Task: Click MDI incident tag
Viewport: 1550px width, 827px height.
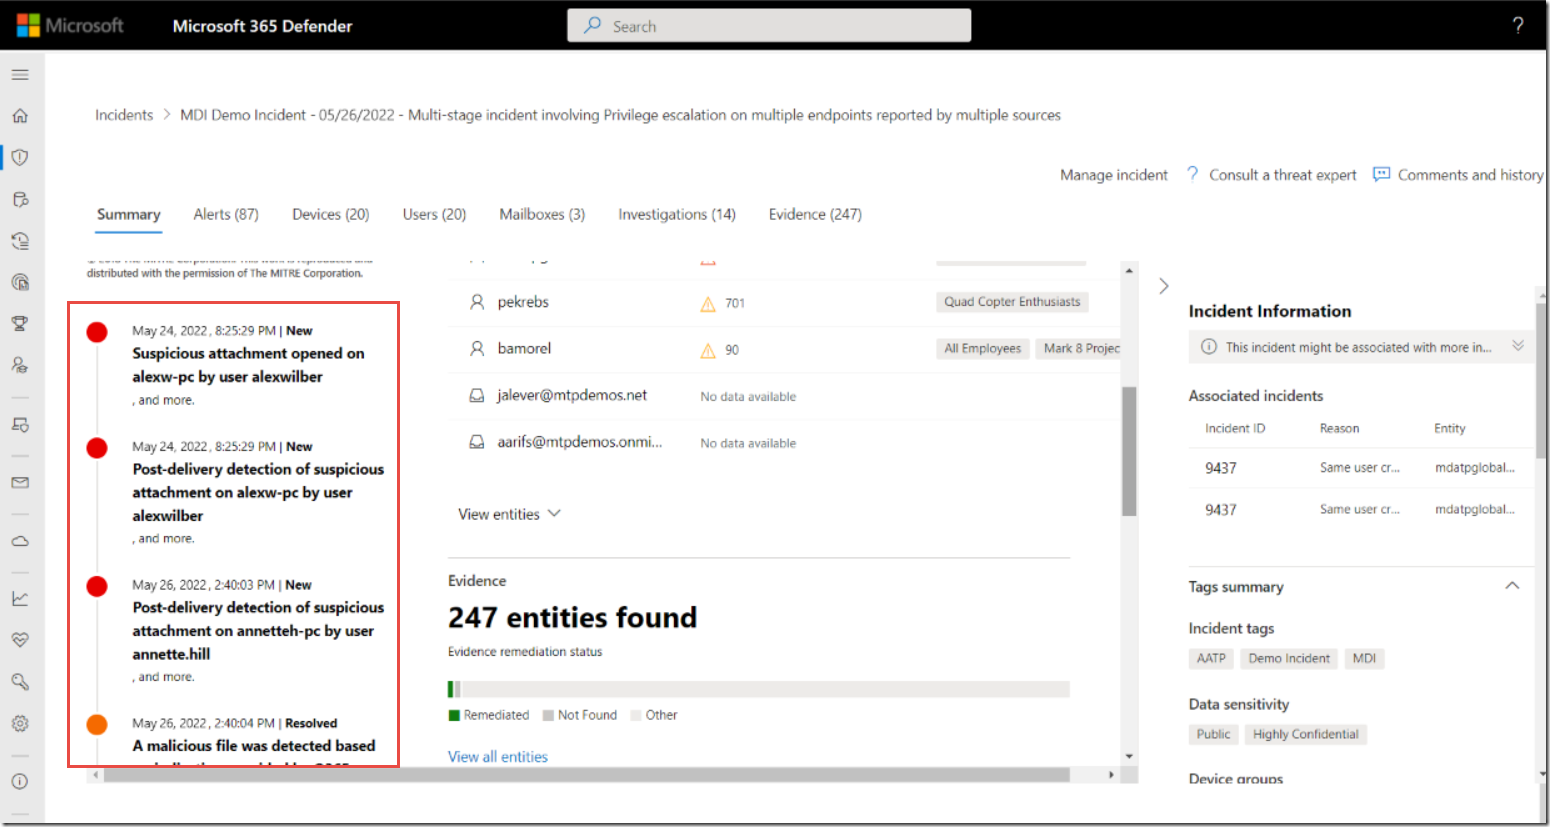Action: point(1364,658)
